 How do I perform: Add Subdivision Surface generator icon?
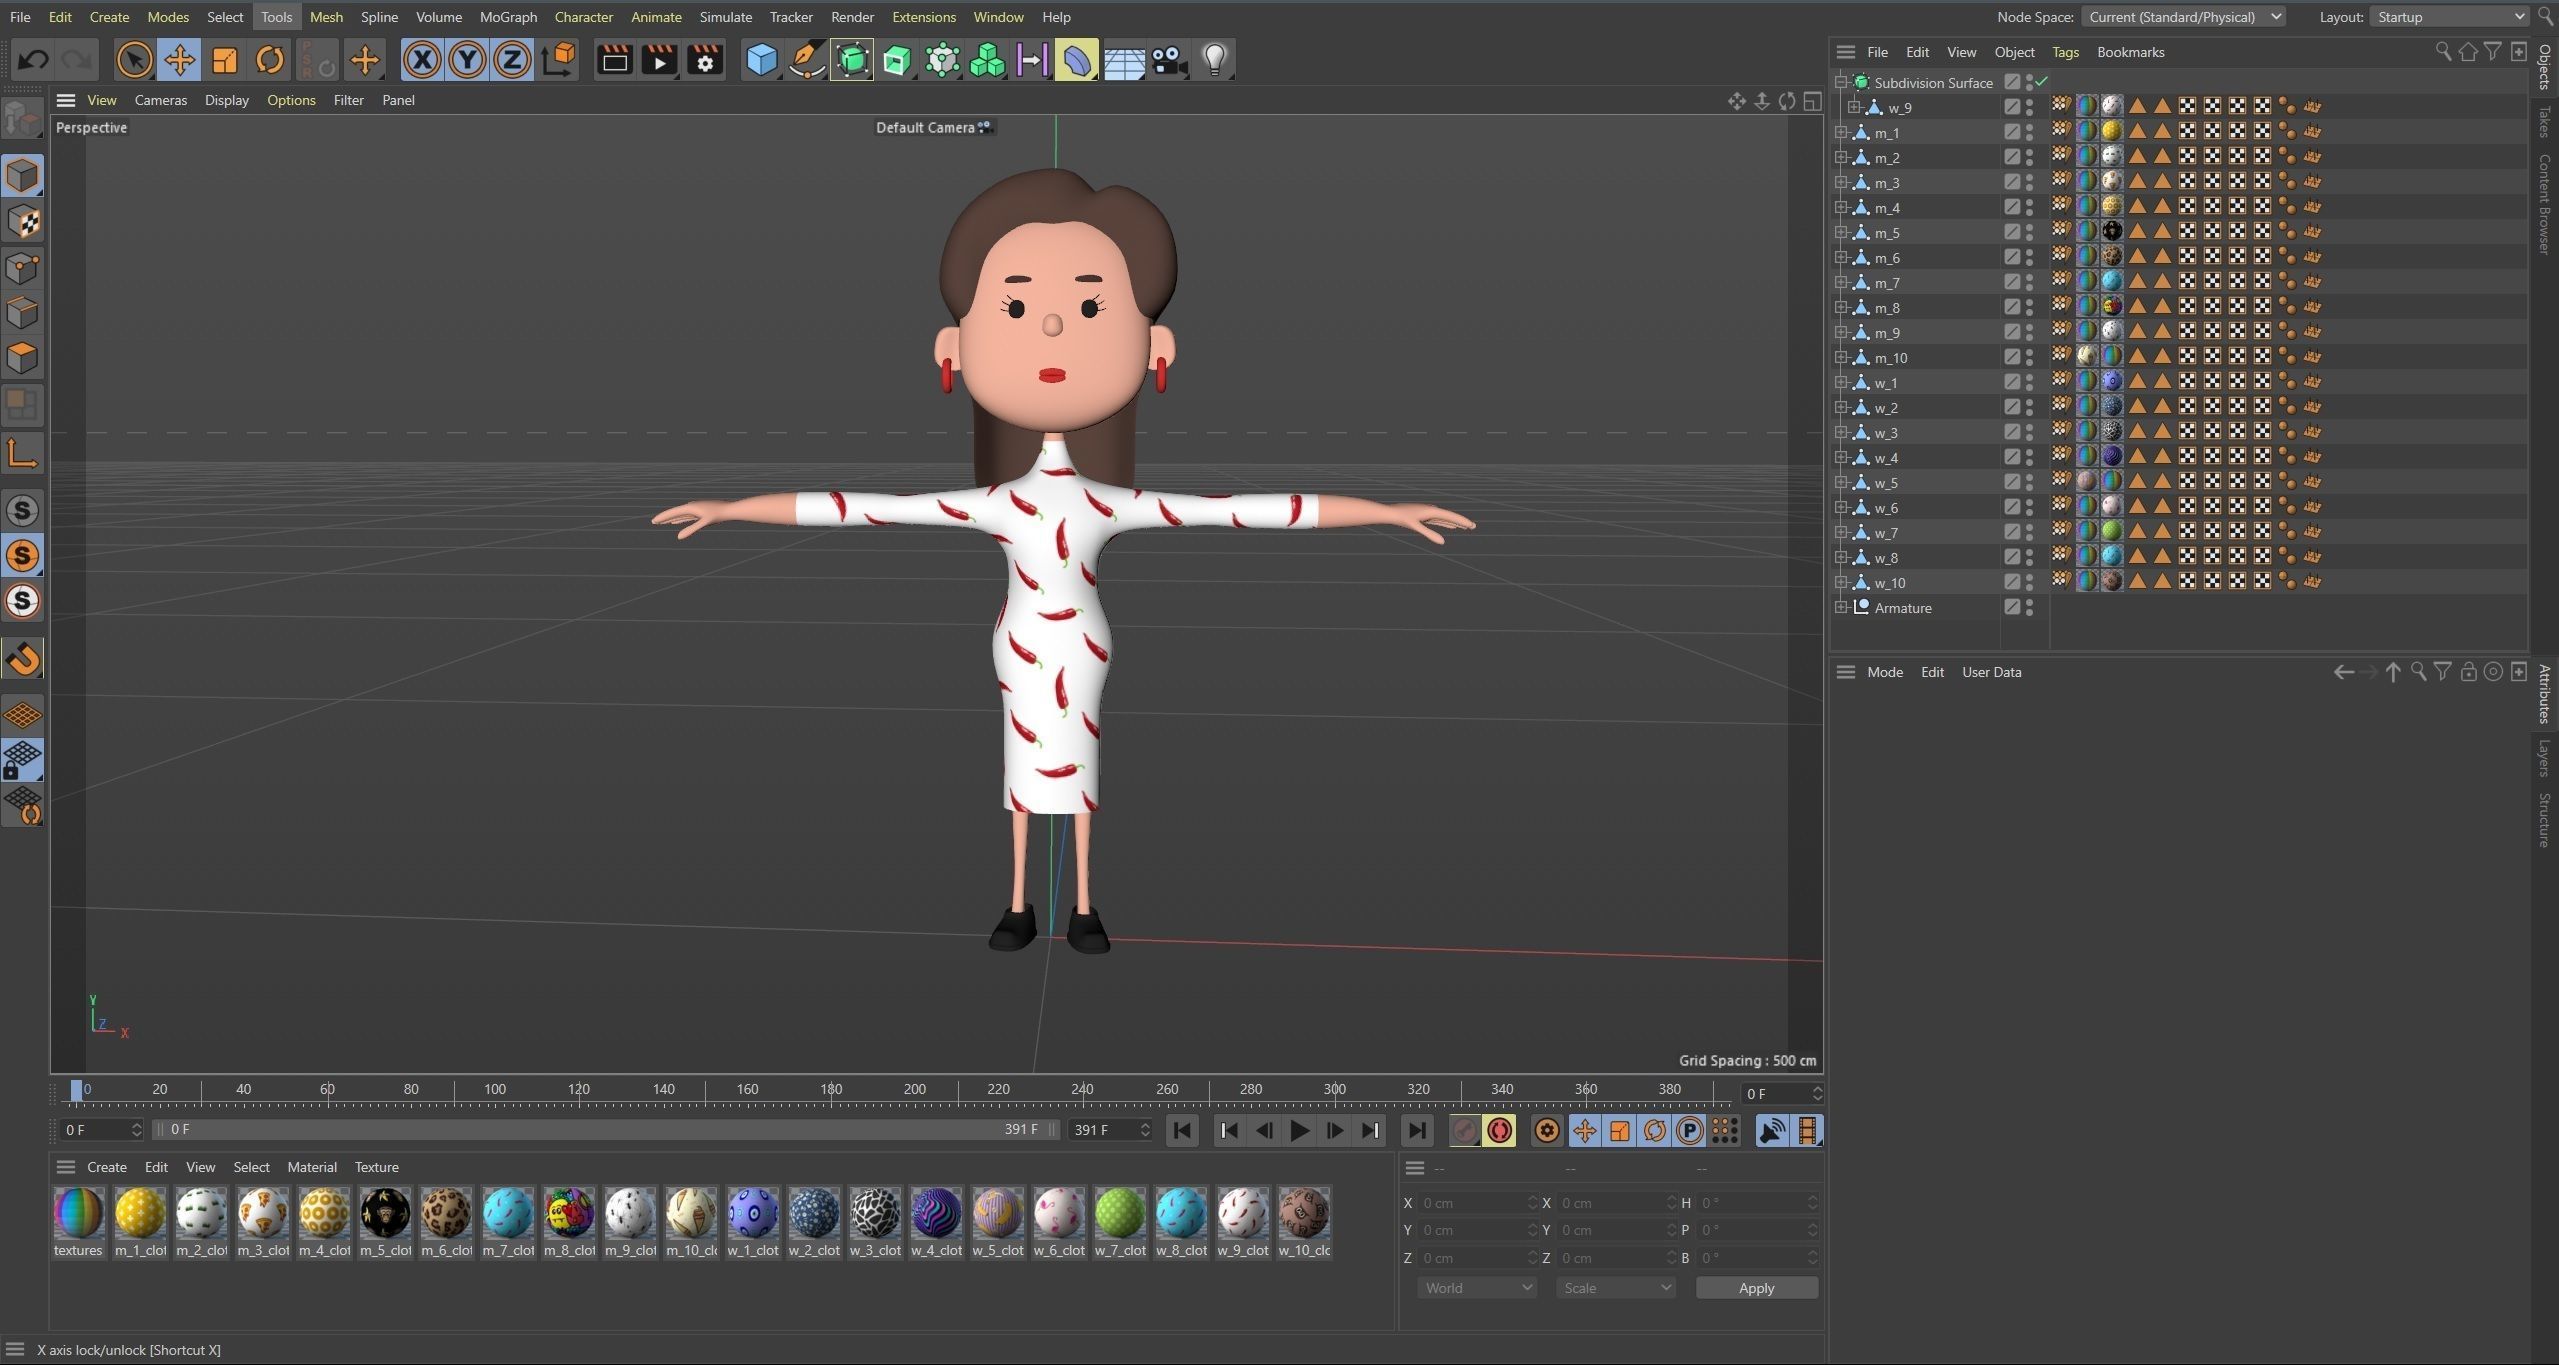pyautogui.click(x=852, y=60)
